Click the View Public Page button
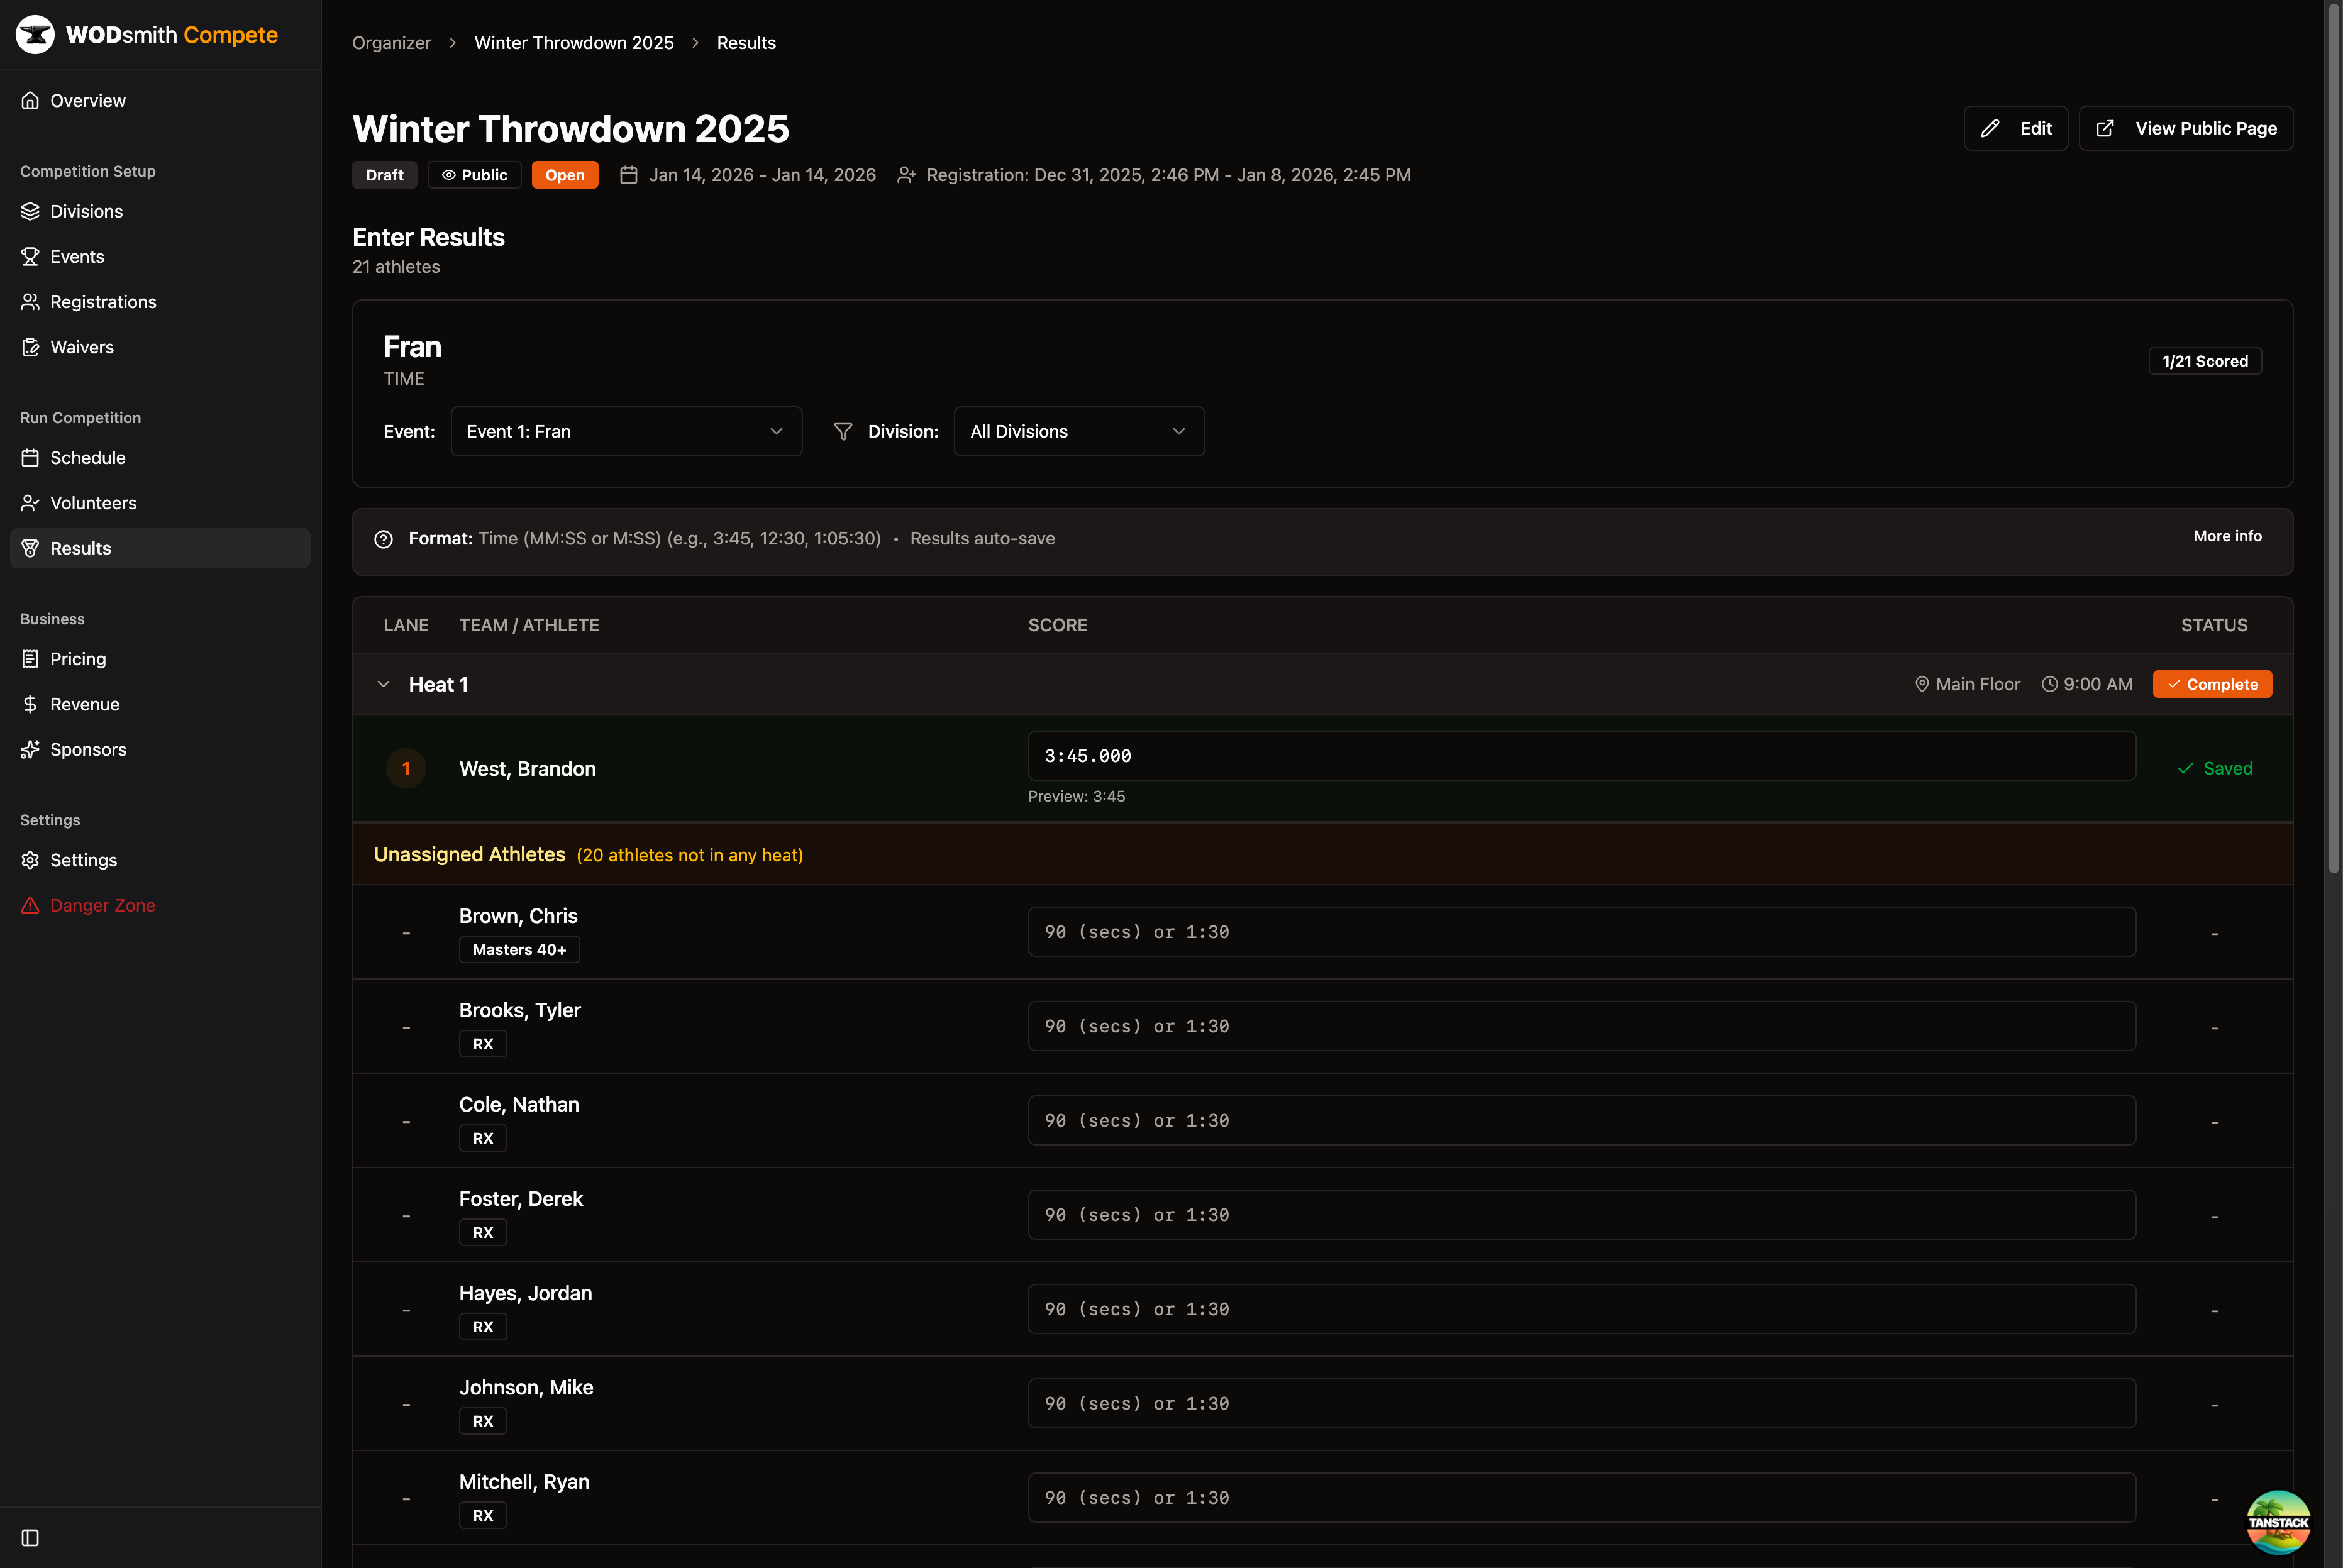 pos(2185,128)
